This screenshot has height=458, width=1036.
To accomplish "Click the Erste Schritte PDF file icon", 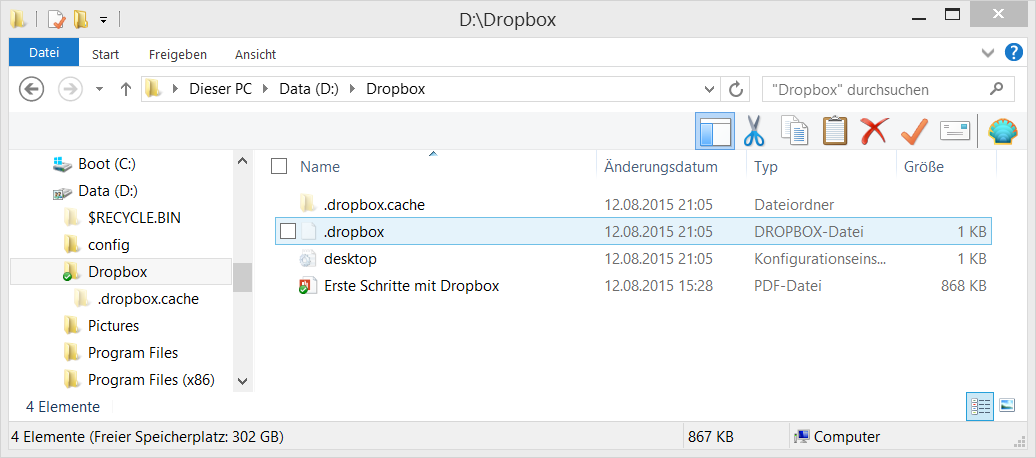I will point(307,286).
